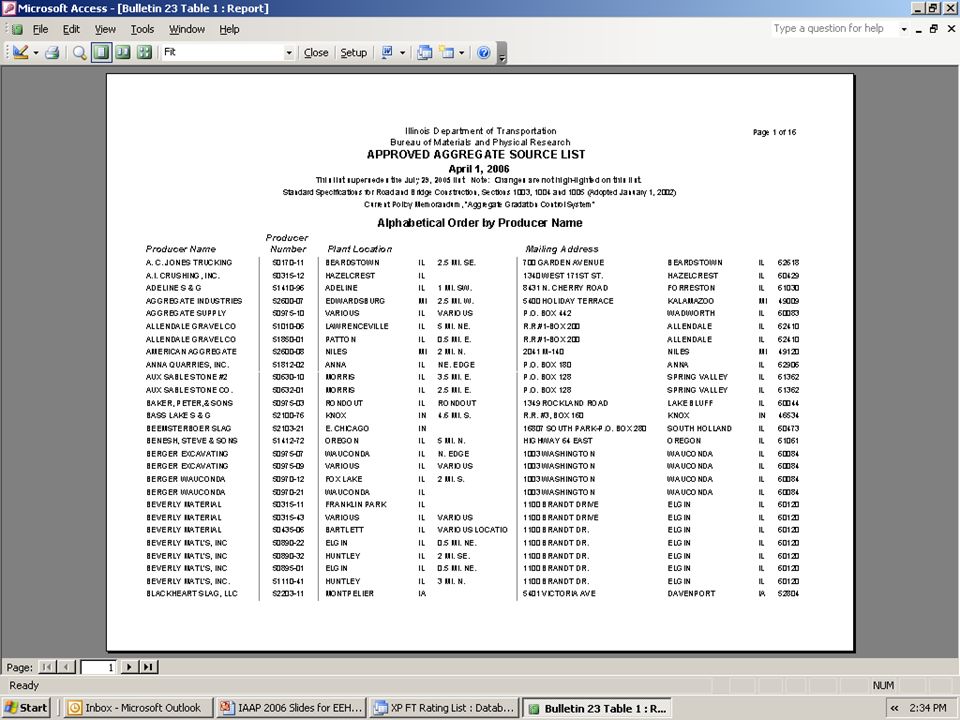Expand the OfficeLinks dropdown arrow
The height and width of the screenshot is (720, 960).
click(402, 53)
